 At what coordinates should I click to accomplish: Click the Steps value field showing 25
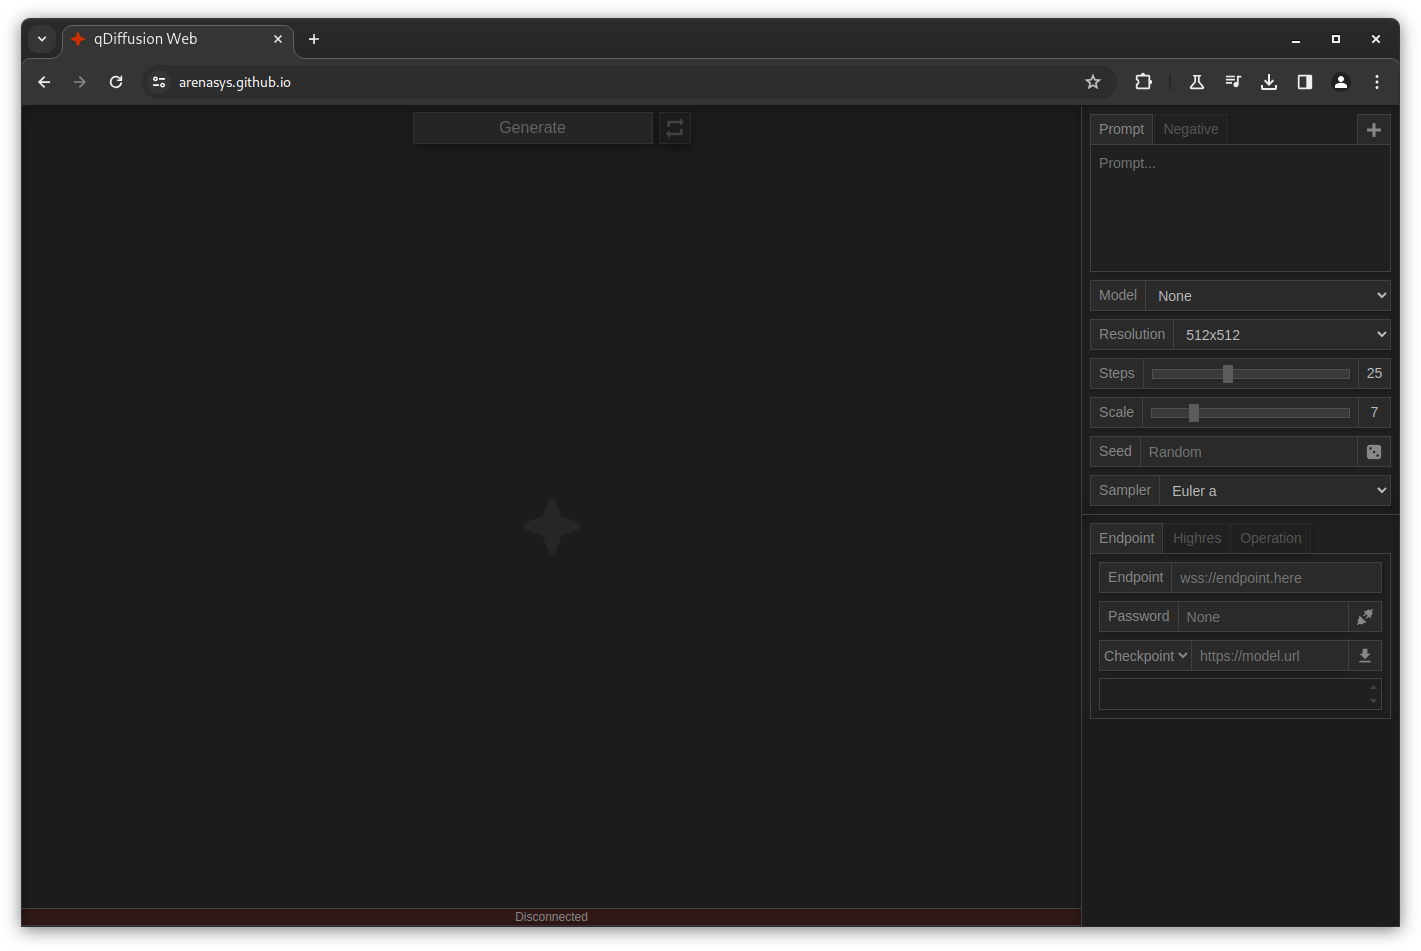(1374, 374)
